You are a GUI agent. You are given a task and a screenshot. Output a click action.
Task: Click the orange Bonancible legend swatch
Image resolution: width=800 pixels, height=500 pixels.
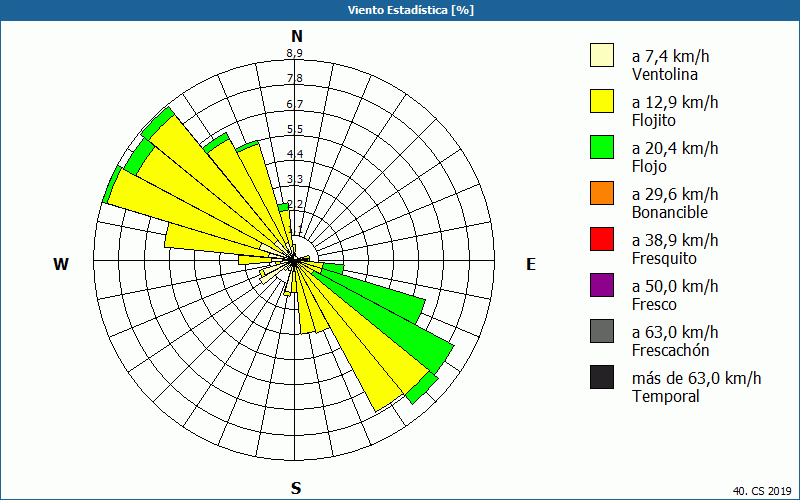602,193
